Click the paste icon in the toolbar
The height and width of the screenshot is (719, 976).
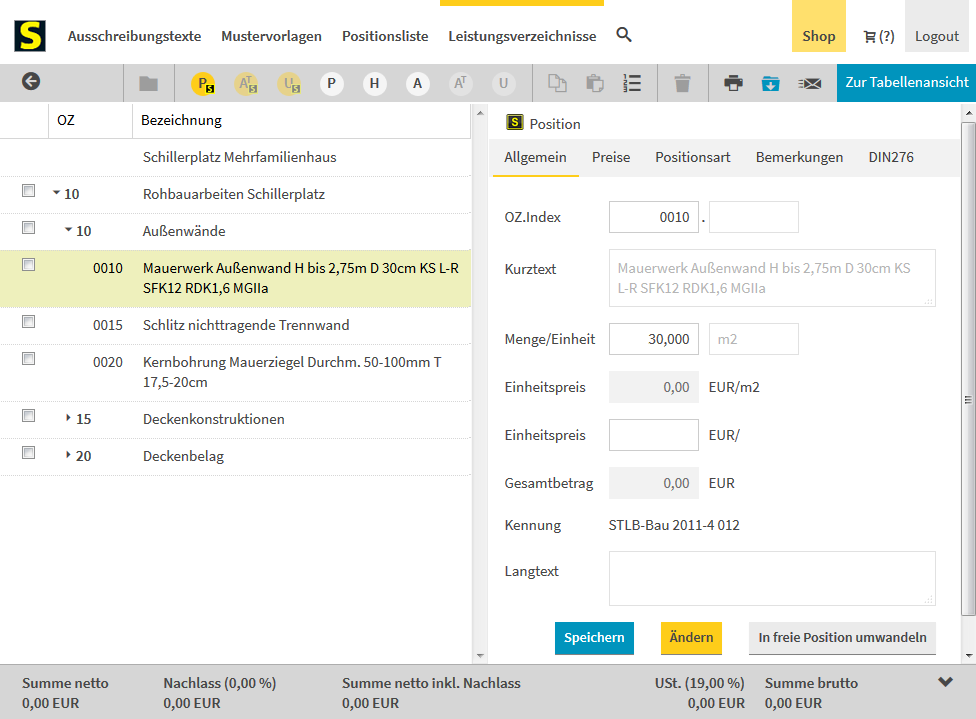click(x=595, y=83)
